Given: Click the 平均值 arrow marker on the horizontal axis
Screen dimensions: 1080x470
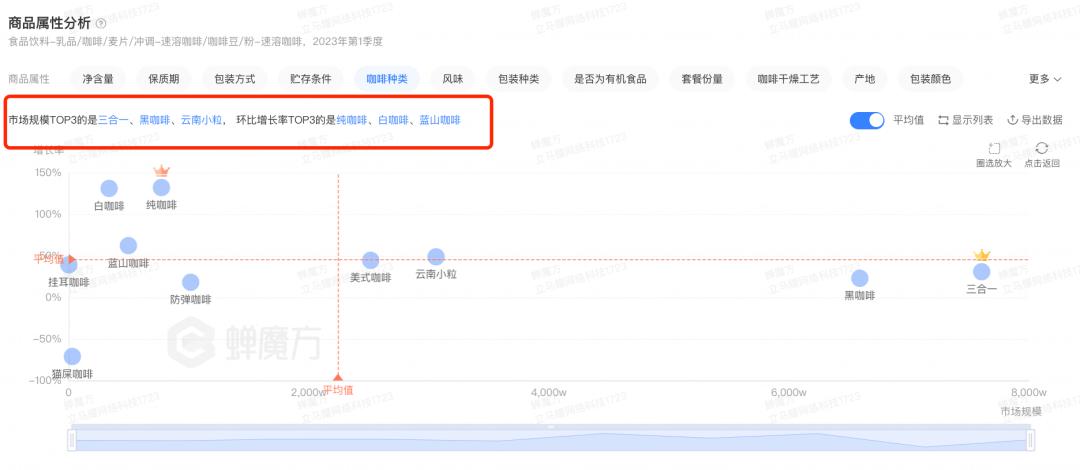Looking at the screenshot, I should (x=338, y=378).
